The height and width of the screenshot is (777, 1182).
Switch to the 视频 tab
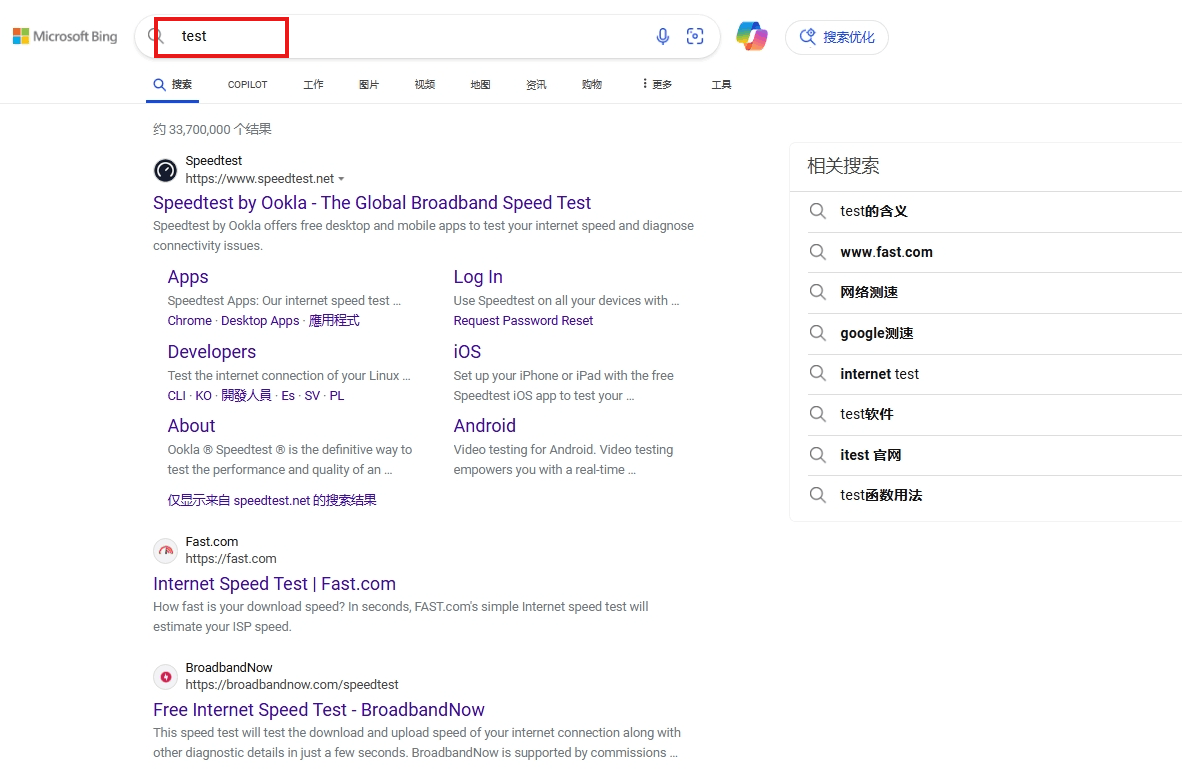(x=424, y=84)
